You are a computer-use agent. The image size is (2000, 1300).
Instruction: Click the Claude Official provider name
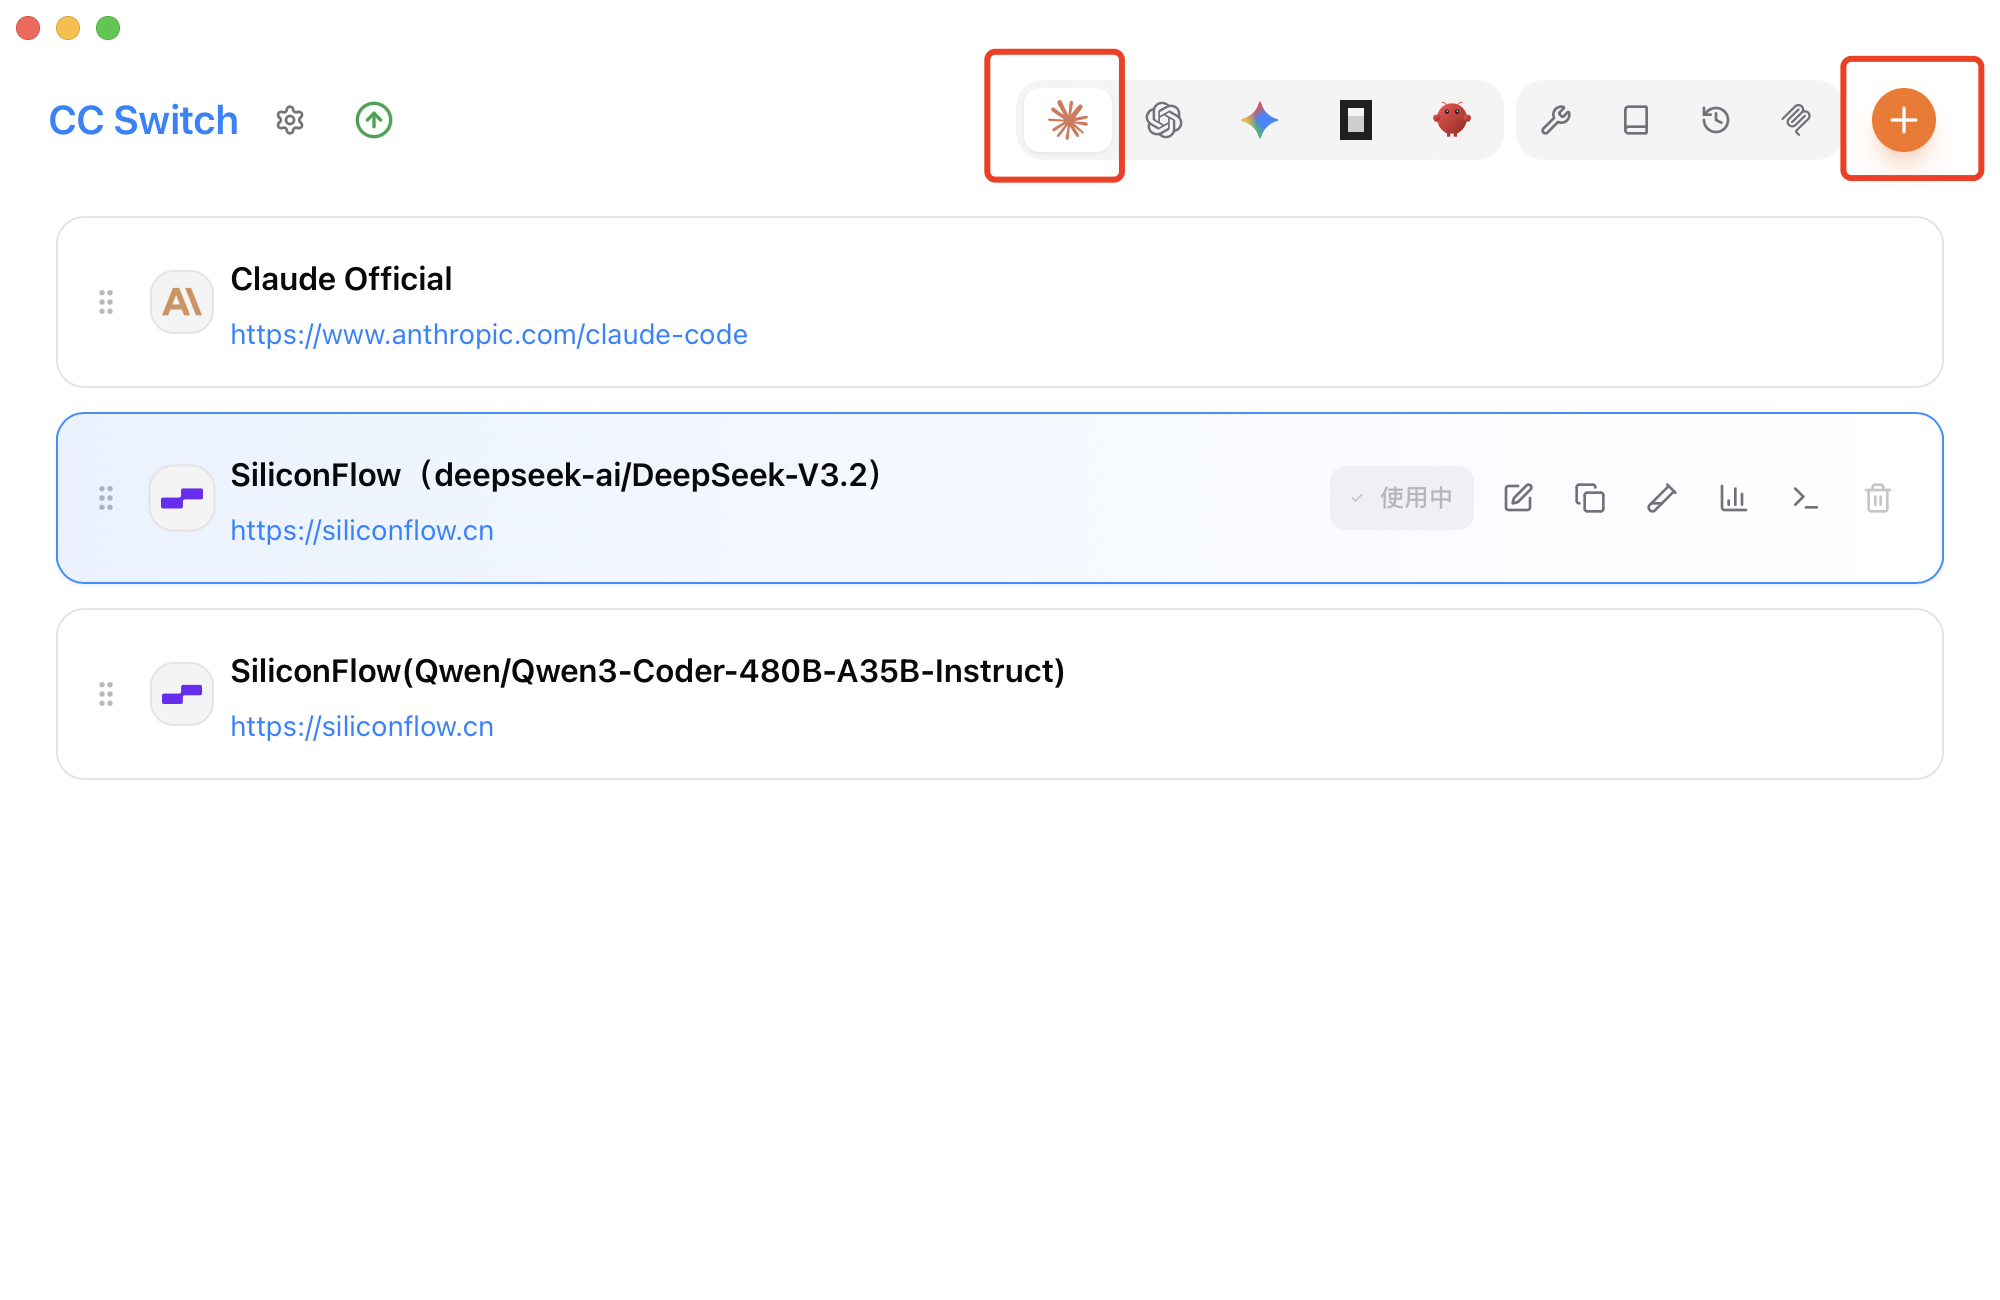(341, 279)
